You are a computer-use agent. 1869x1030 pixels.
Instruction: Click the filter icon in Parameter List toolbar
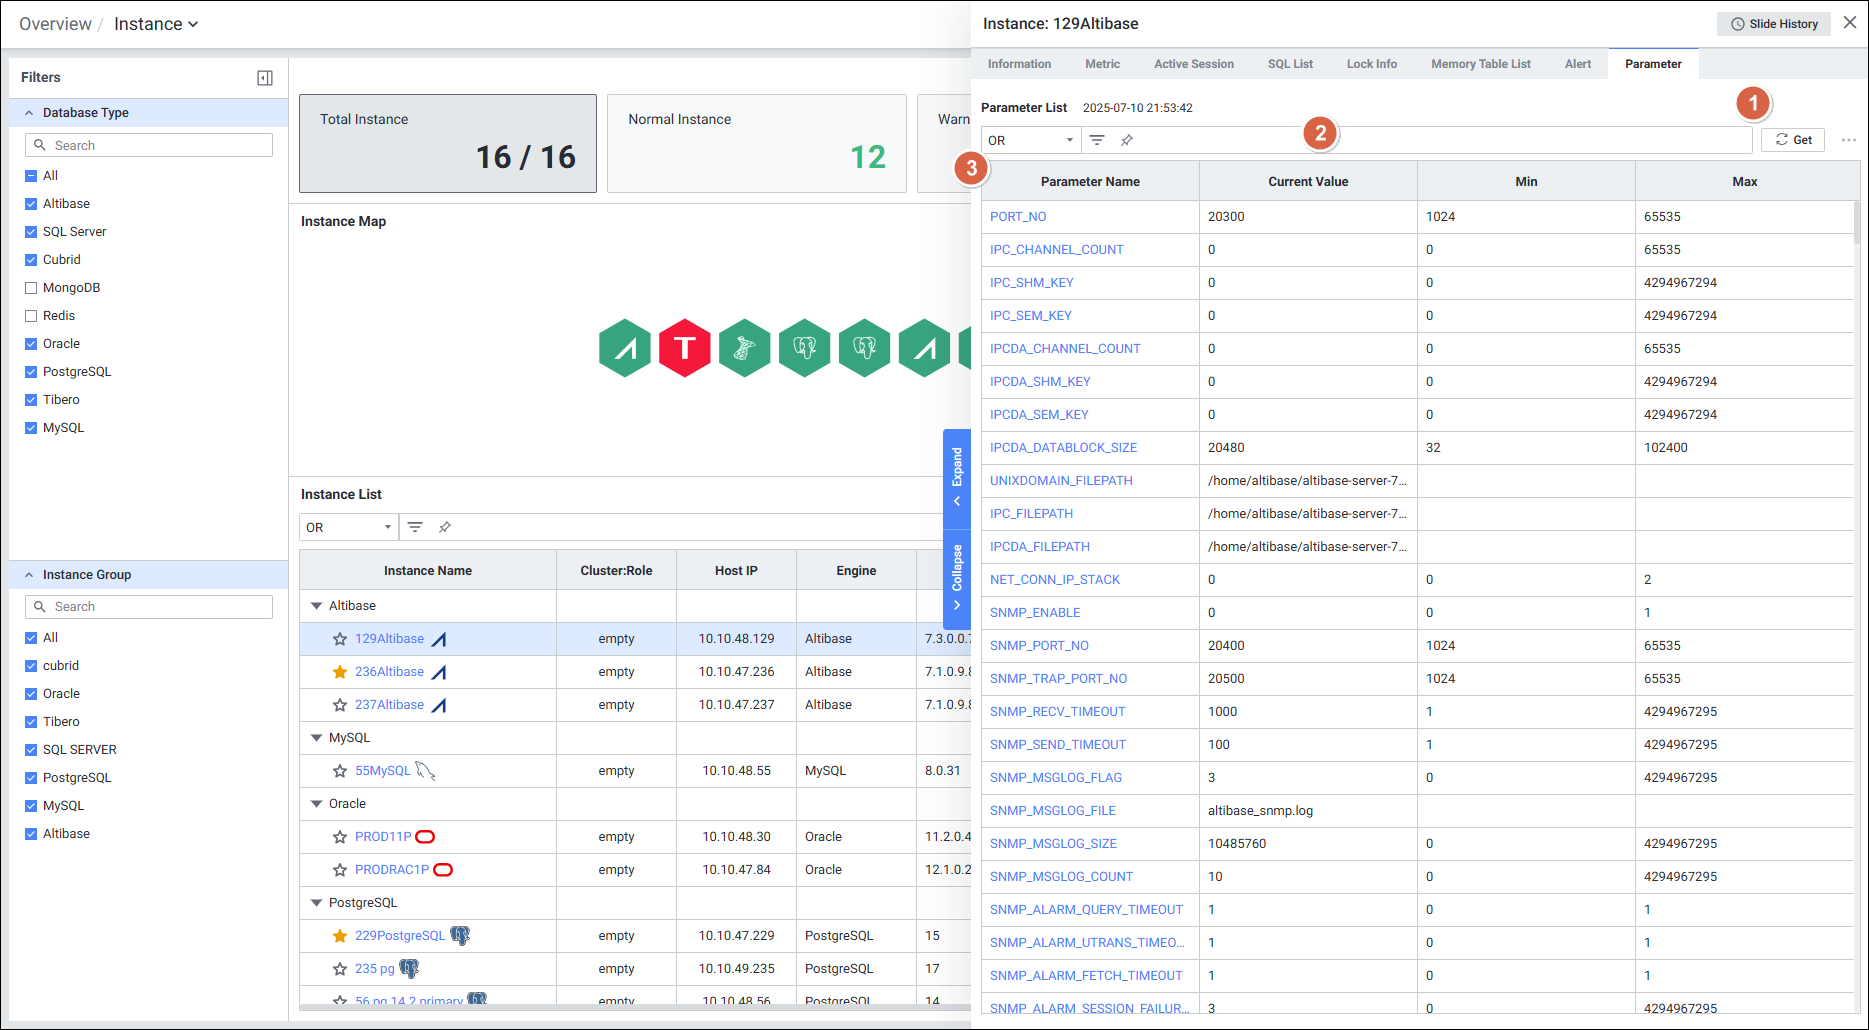1097,140
